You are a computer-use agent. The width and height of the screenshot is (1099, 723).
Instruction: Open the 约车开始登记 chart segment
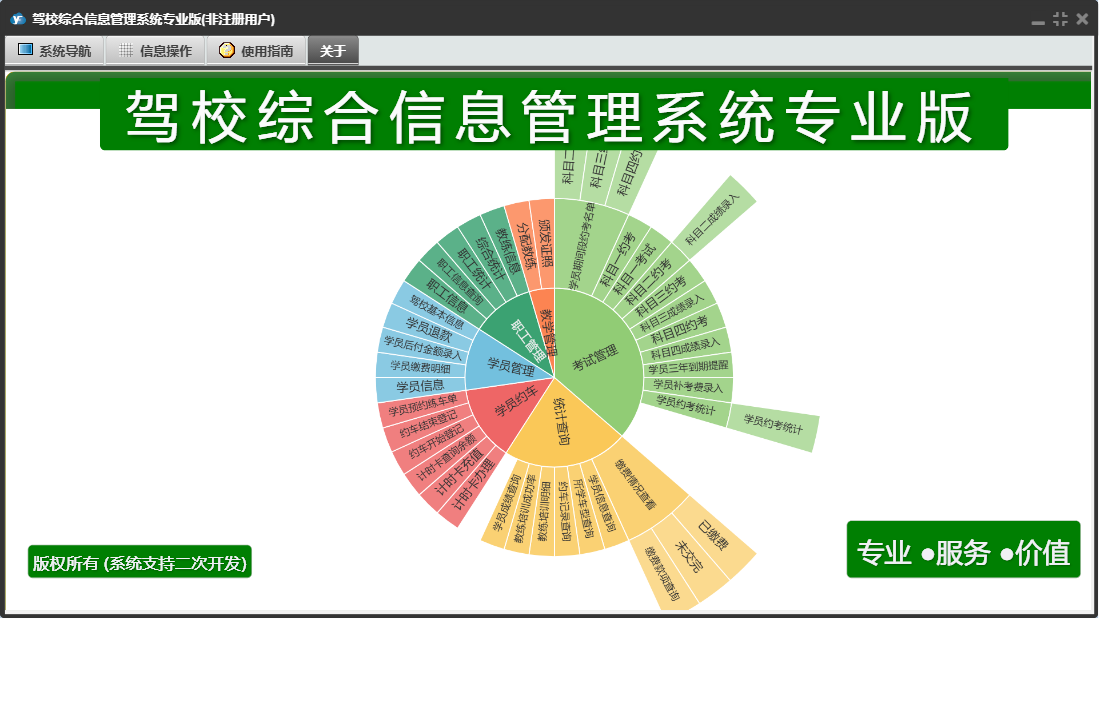coord(437,440)
